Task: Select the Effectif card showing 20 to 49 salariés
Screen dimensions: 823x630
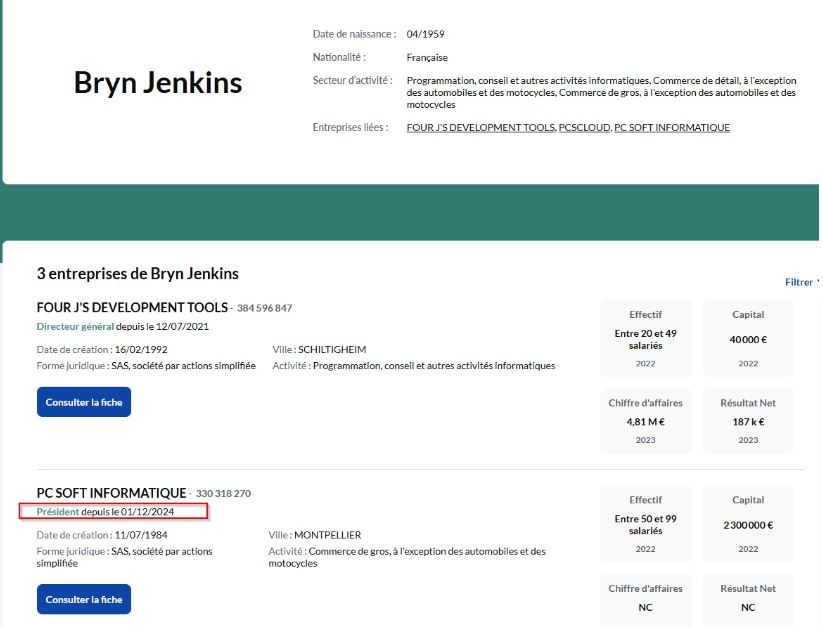Action: click(x=645, y=338)
